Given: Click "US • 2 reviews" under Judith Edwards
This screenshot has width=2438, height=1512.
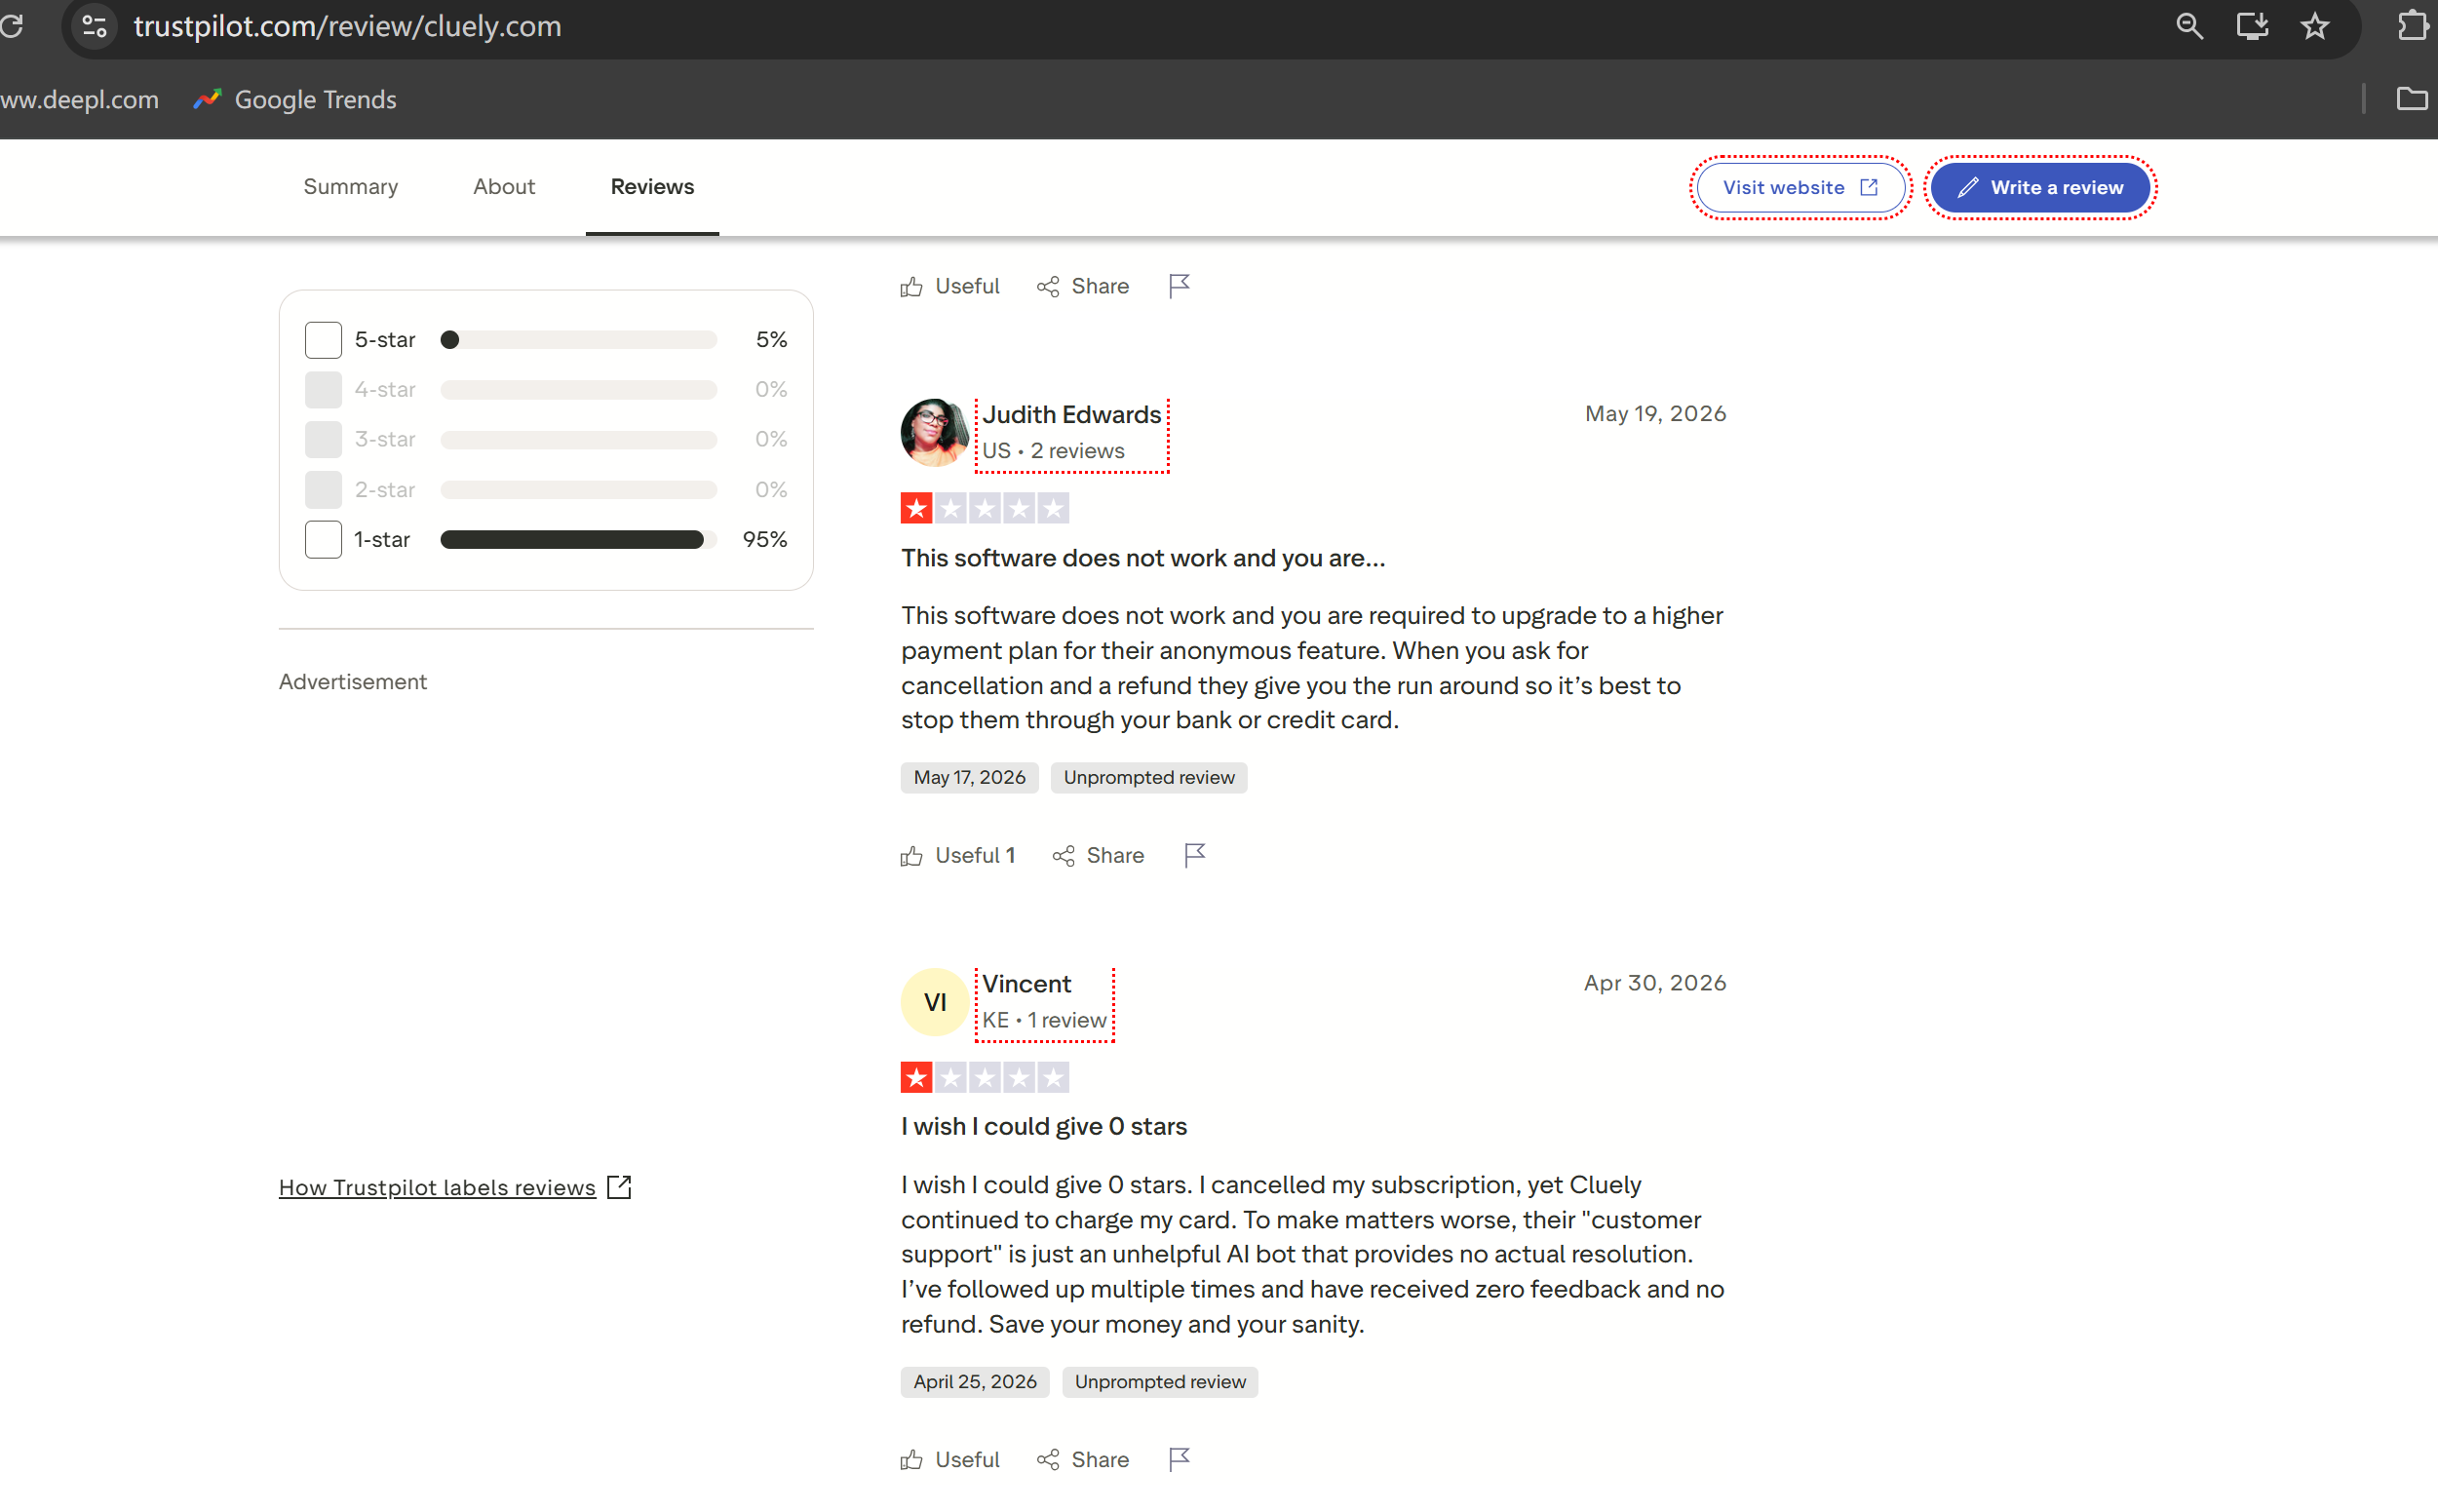Looking at the screenshot, I should pyautogui.click(x=1053, y=451).
